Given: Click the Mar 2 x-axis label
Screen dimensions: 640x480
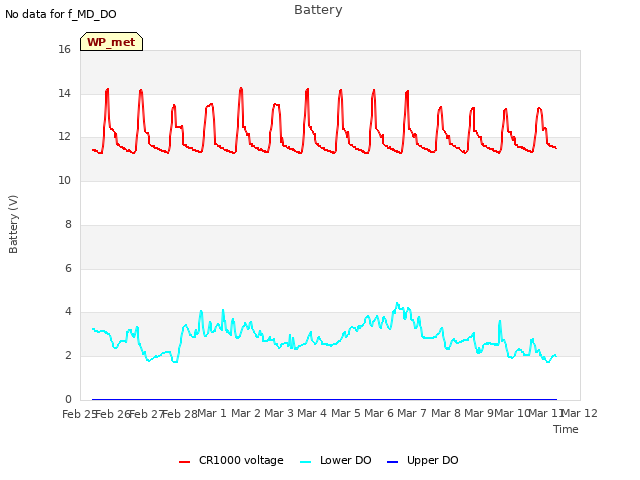Looking at the screenshot, I should [246, 413].
